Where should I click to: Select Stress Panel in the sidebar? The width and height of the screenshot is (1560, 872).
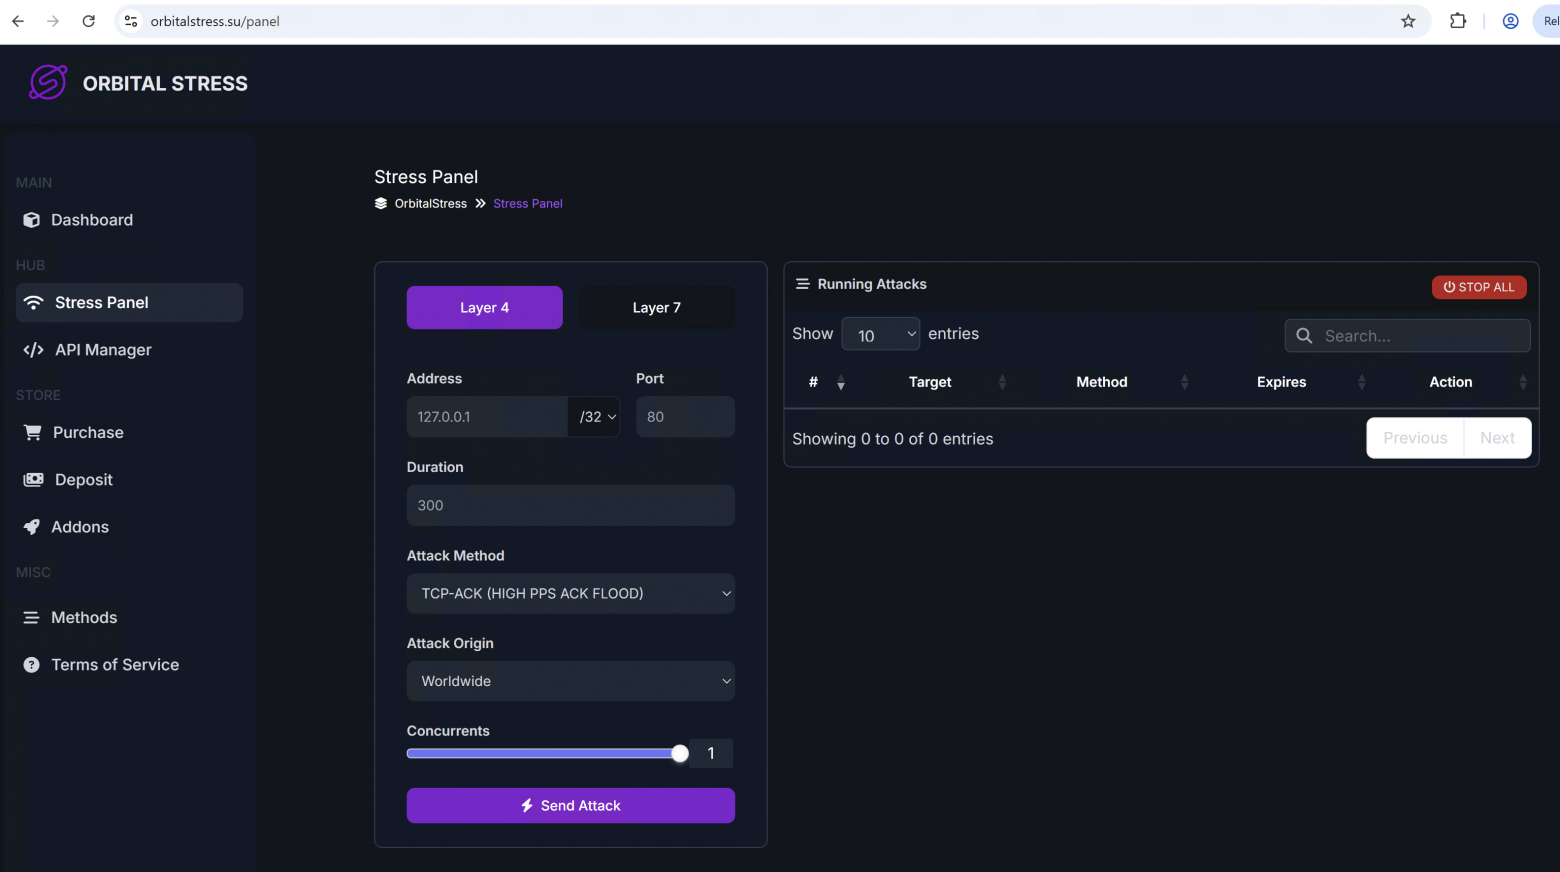[129, 302]
